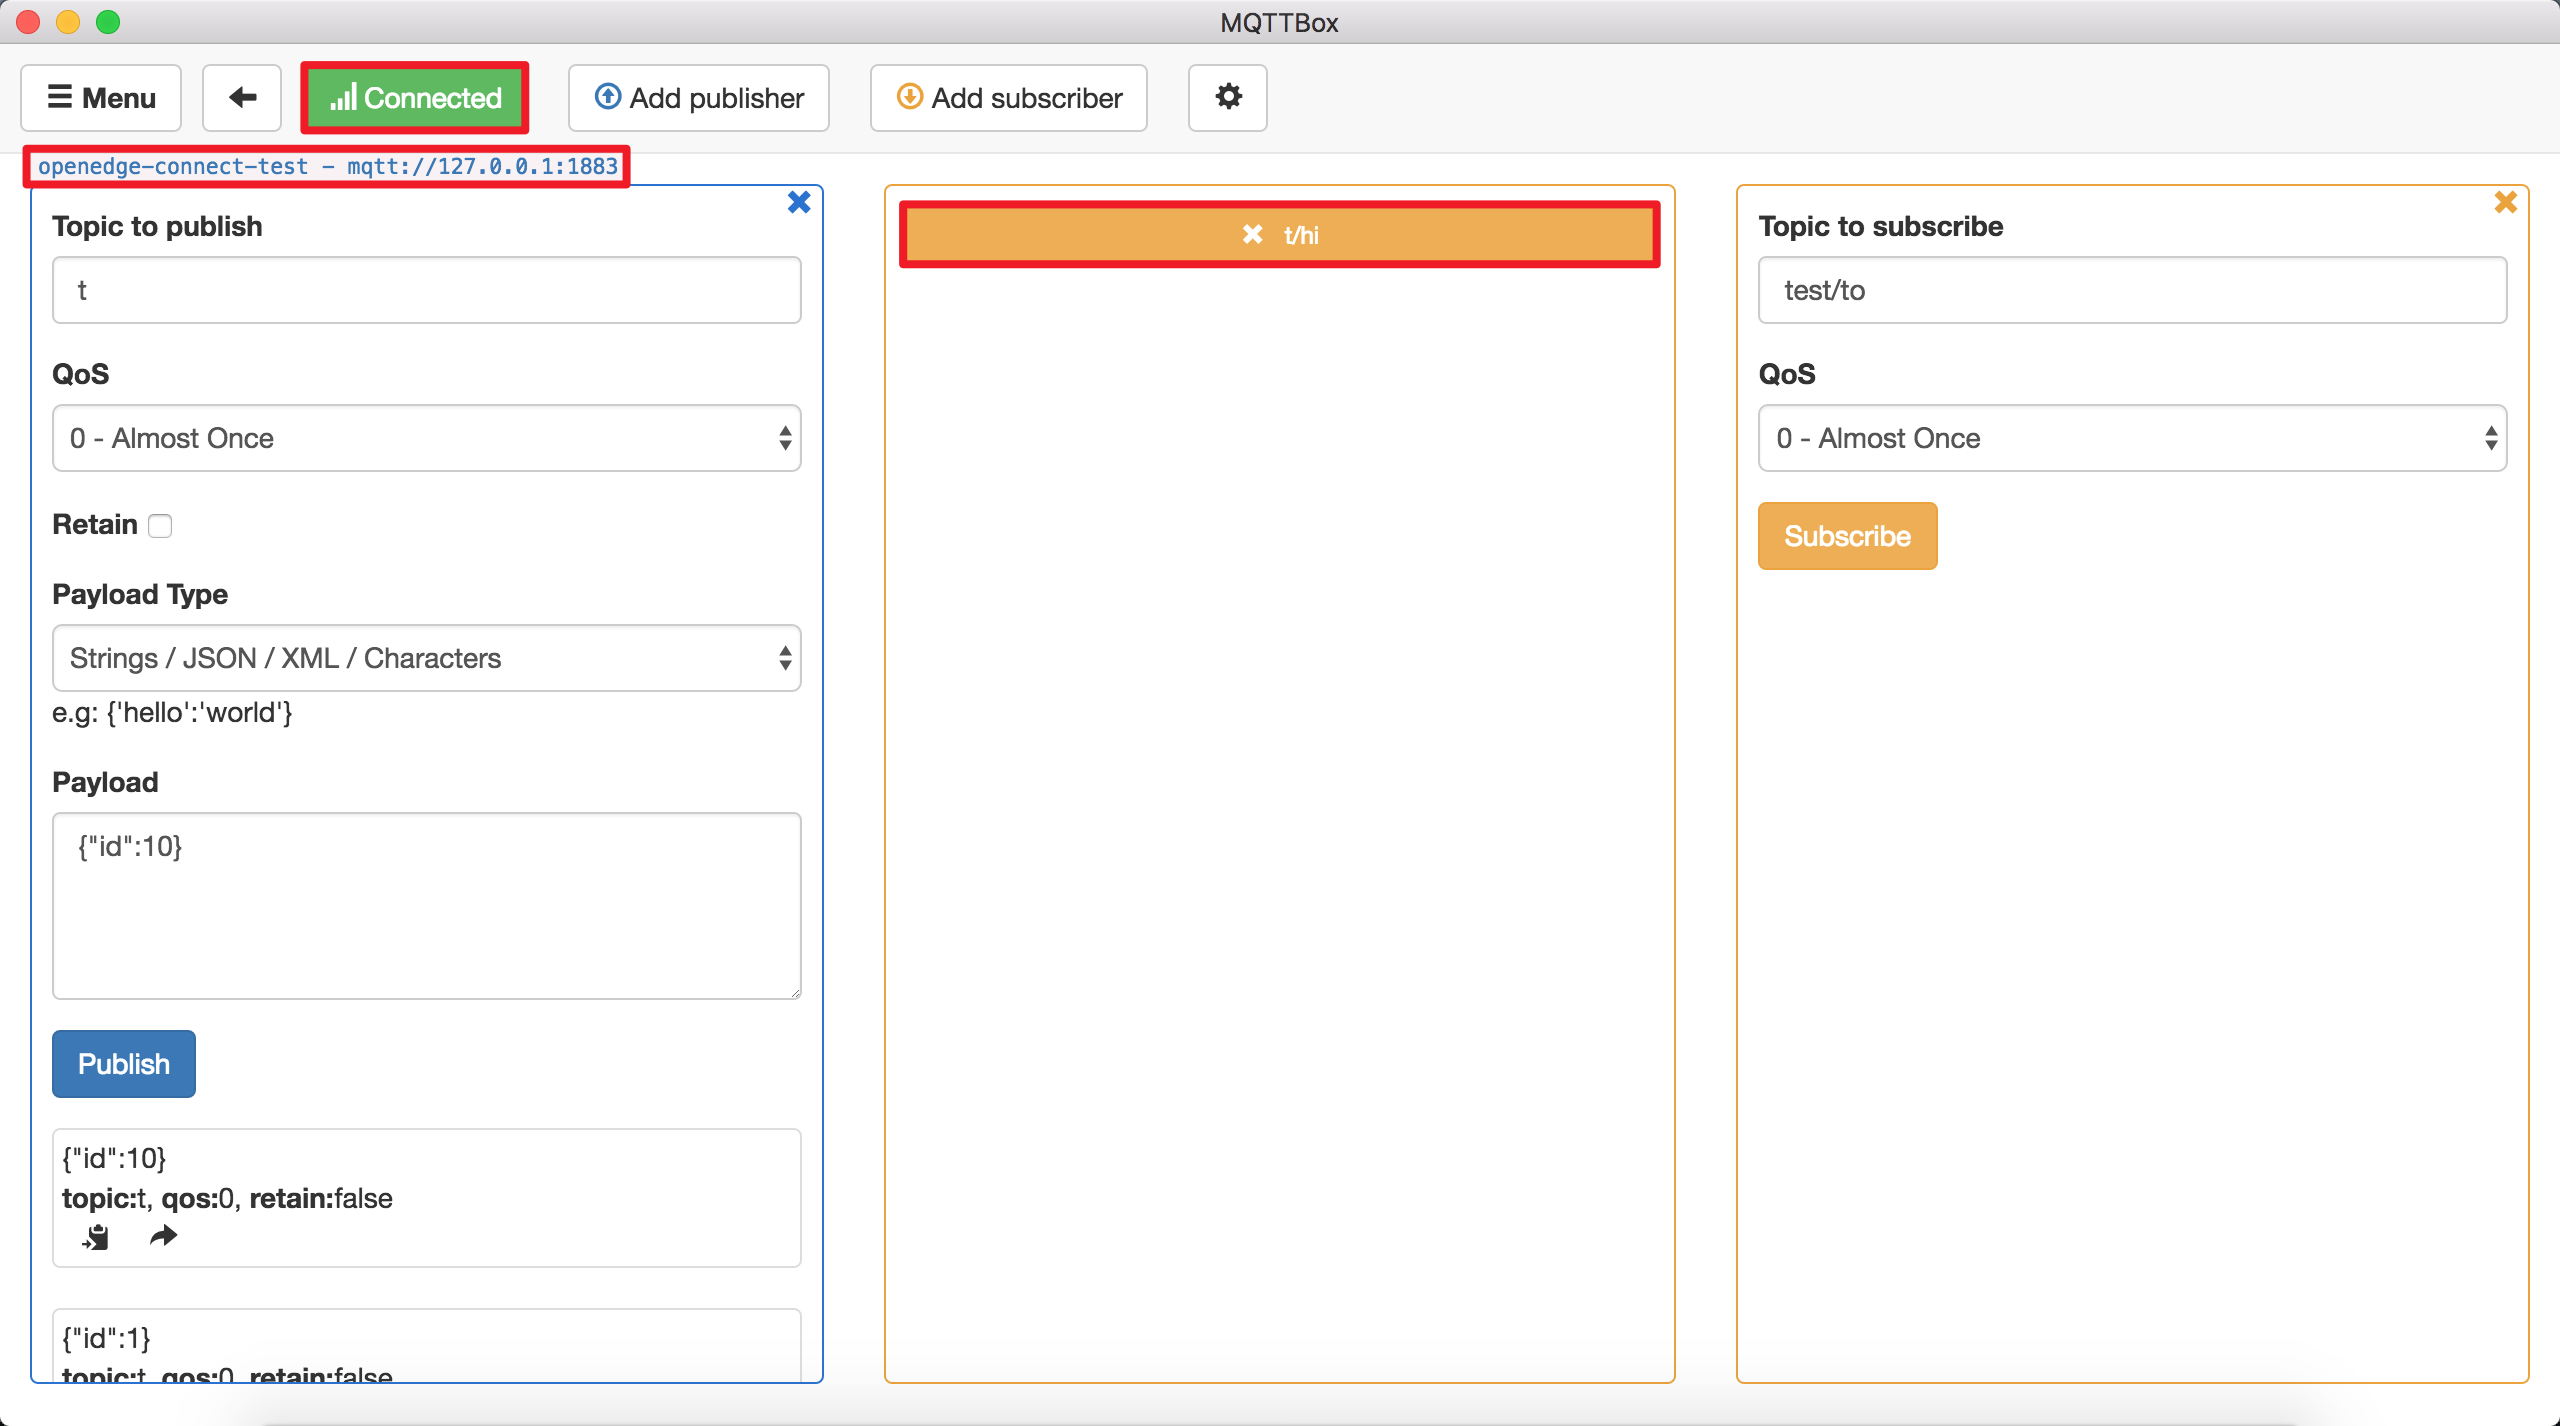Toggle the green Connected status button
2560x1426 pixels.
[415, 98]
